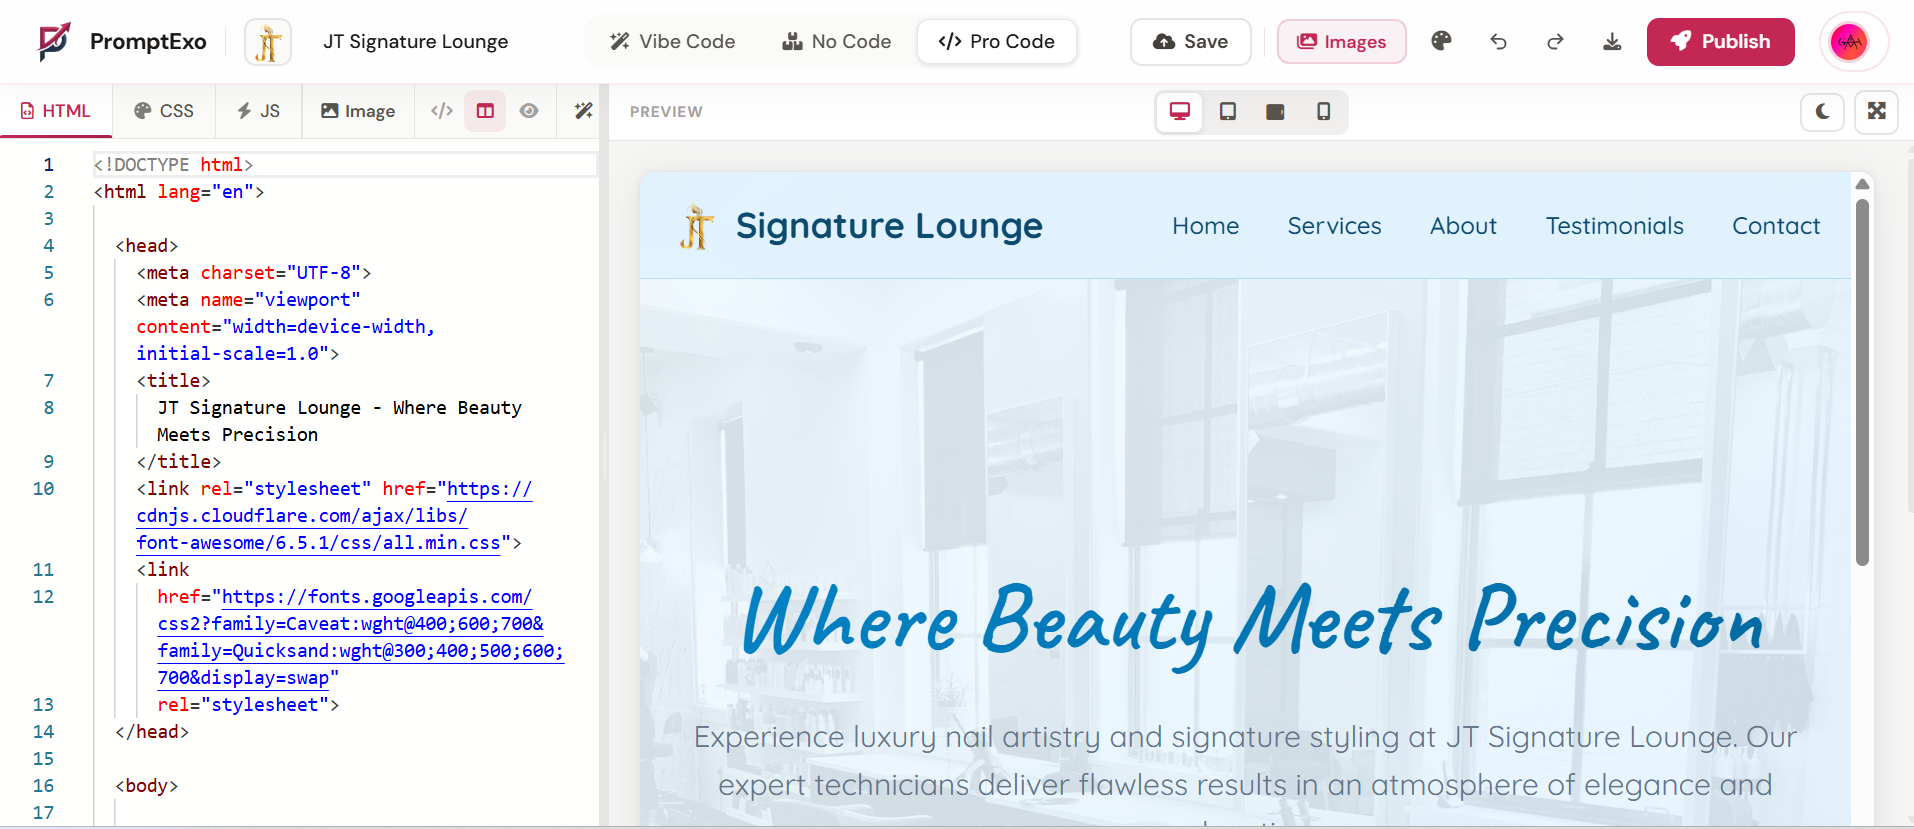Select the HTML editor tab

[56, 111]
